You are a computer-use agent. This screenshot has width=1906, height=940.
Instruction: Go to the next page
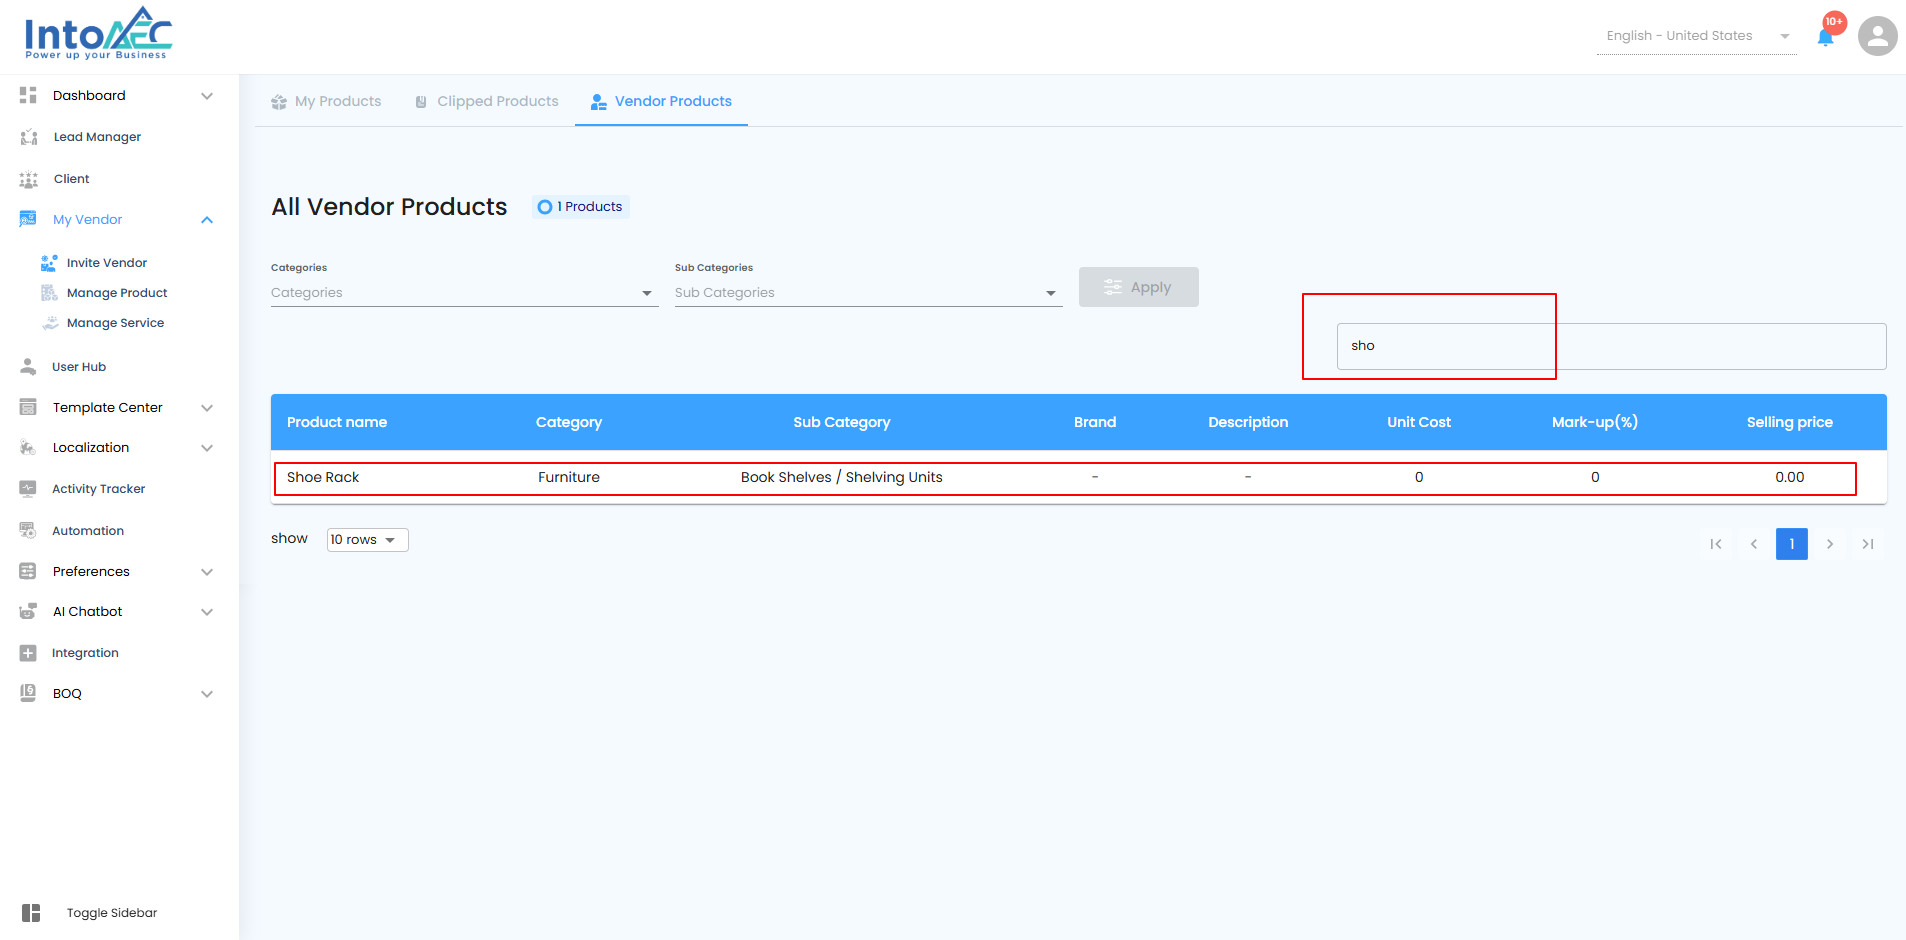1830,544
